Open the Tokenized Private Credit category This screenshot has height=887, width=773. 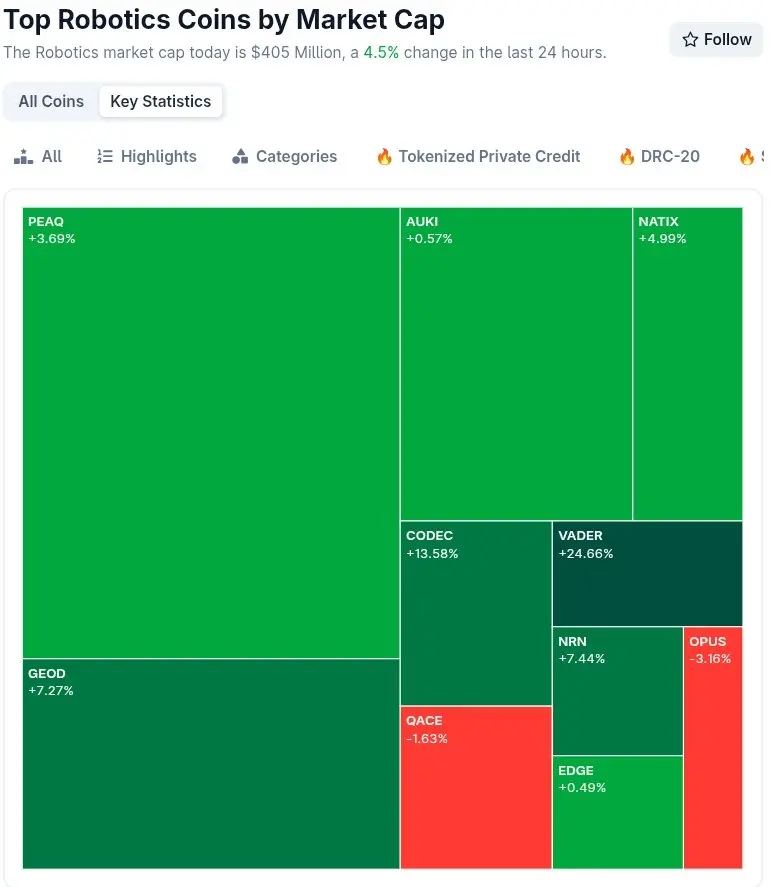[489, 157]
